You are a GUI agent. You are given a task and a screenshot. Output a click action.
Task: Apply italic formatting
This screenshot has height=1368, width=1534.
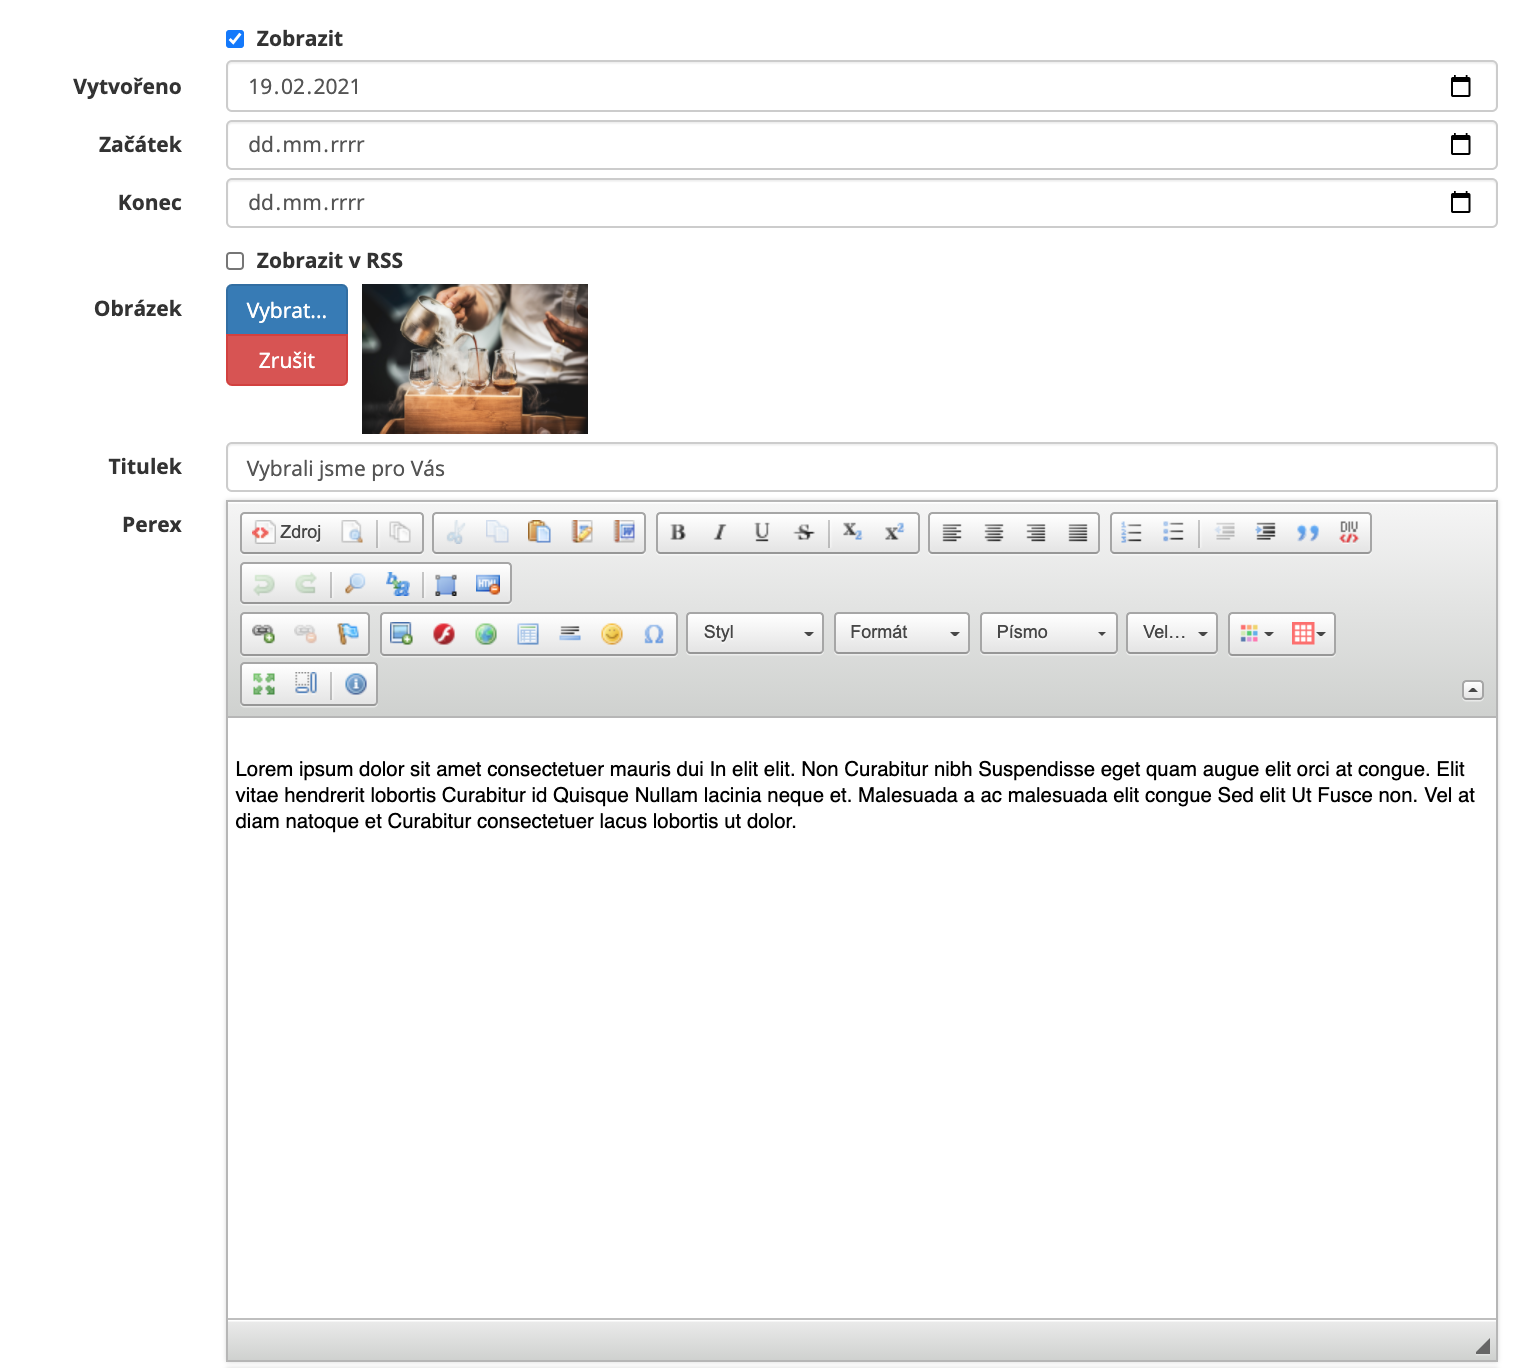tap(719, 533)
